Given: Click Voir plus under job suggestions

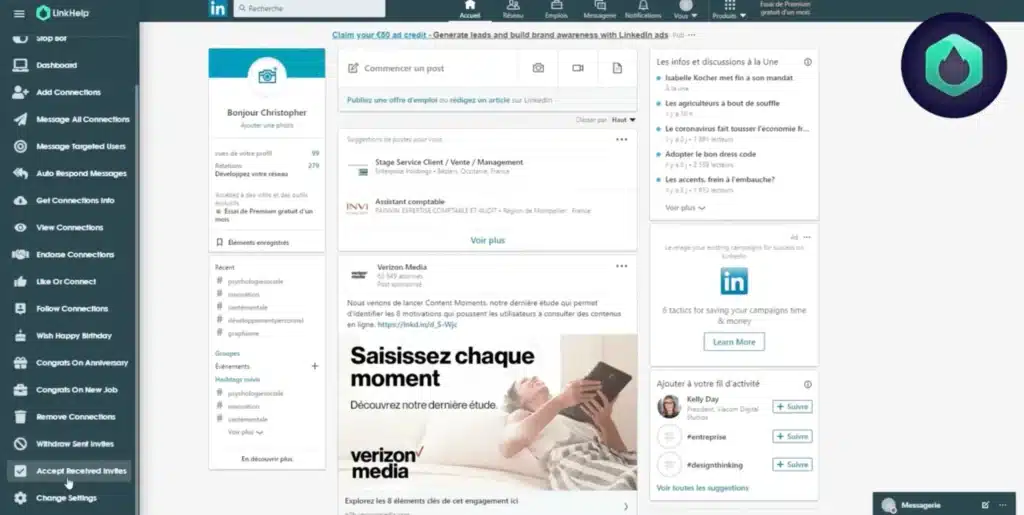Looking at the screenshot, I should pos(488,240).
